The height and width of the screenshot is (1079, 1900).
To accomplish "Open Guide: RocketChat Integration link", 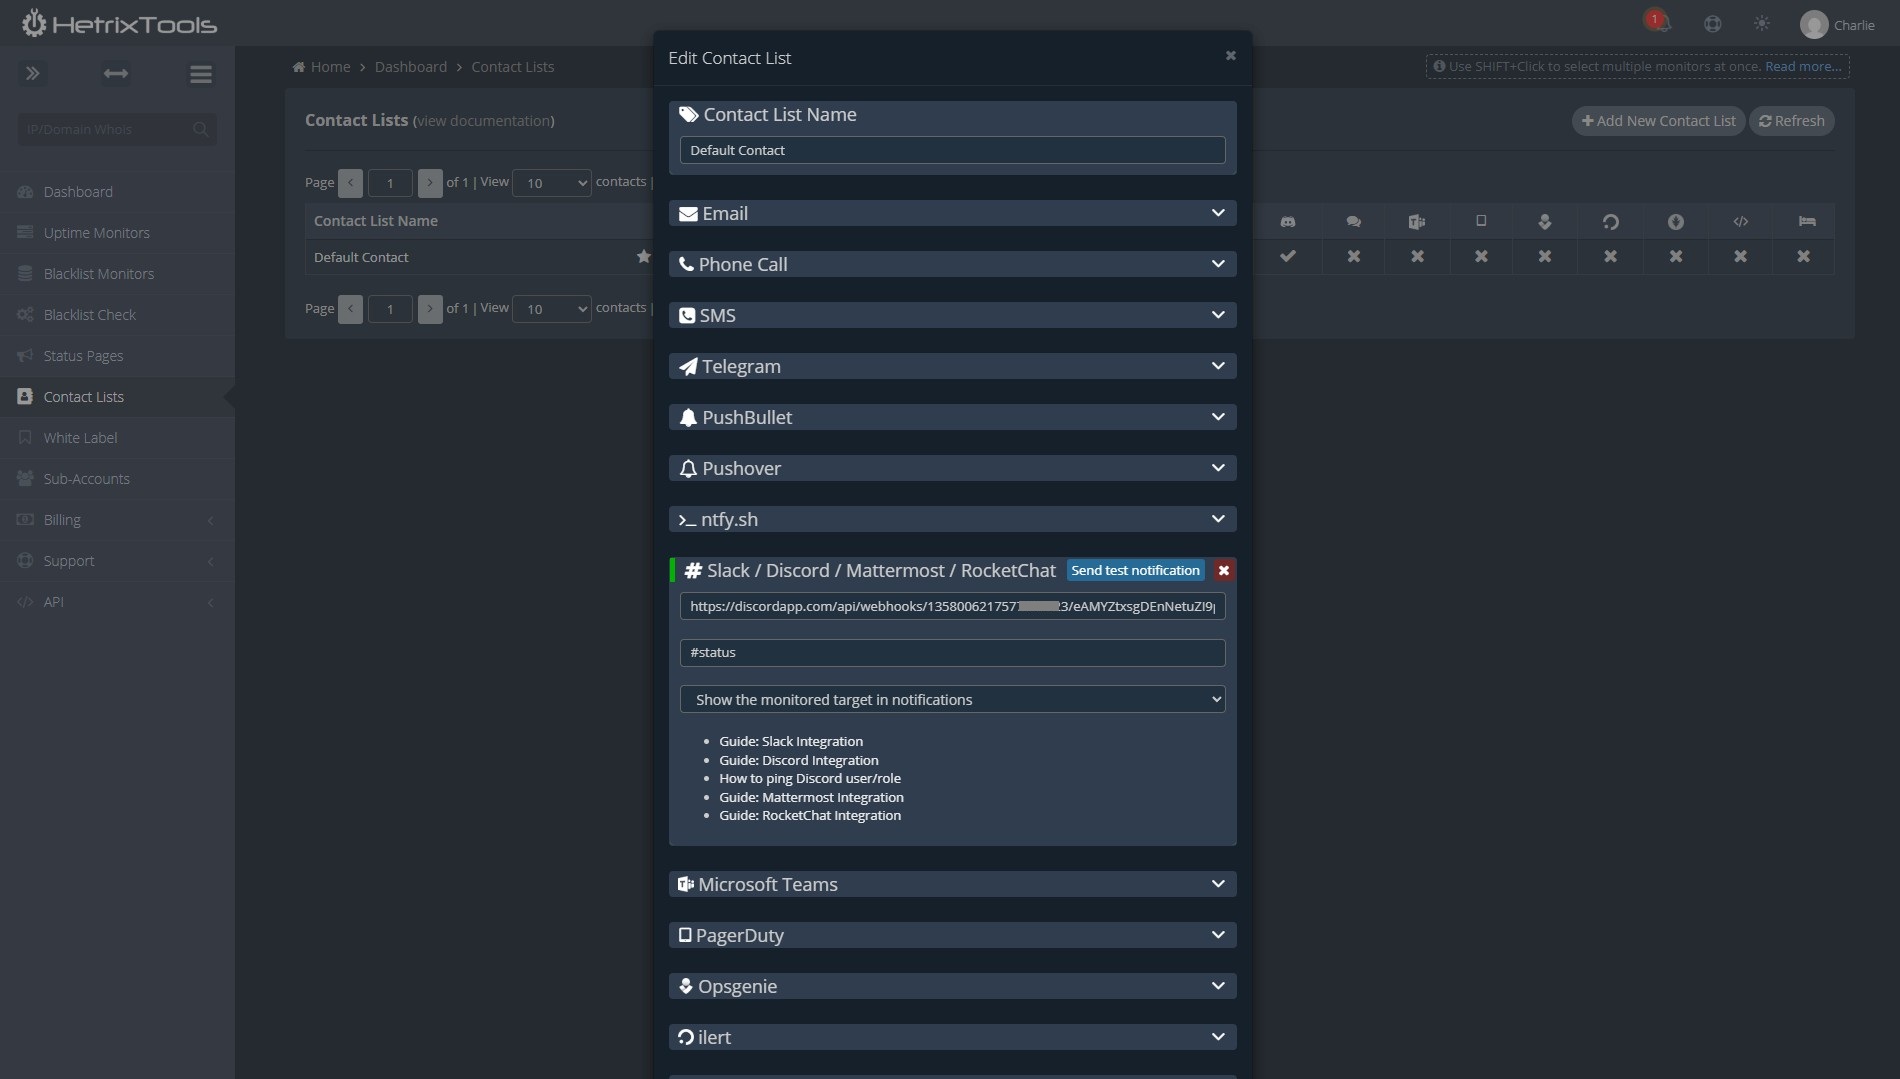I will [x=809, y=815].
